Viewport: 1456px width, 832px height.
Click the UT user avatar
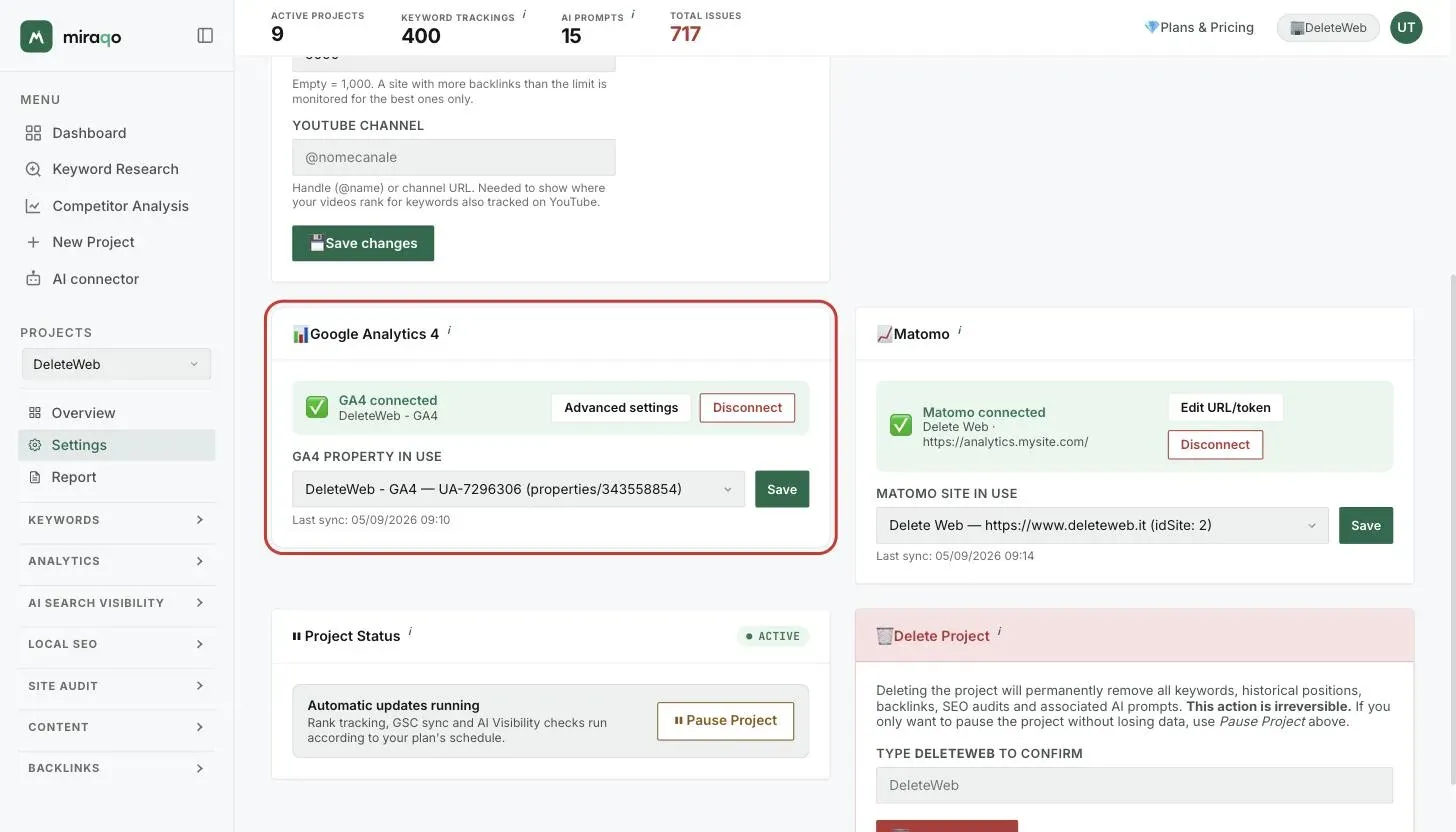(x=1406, y=27)
